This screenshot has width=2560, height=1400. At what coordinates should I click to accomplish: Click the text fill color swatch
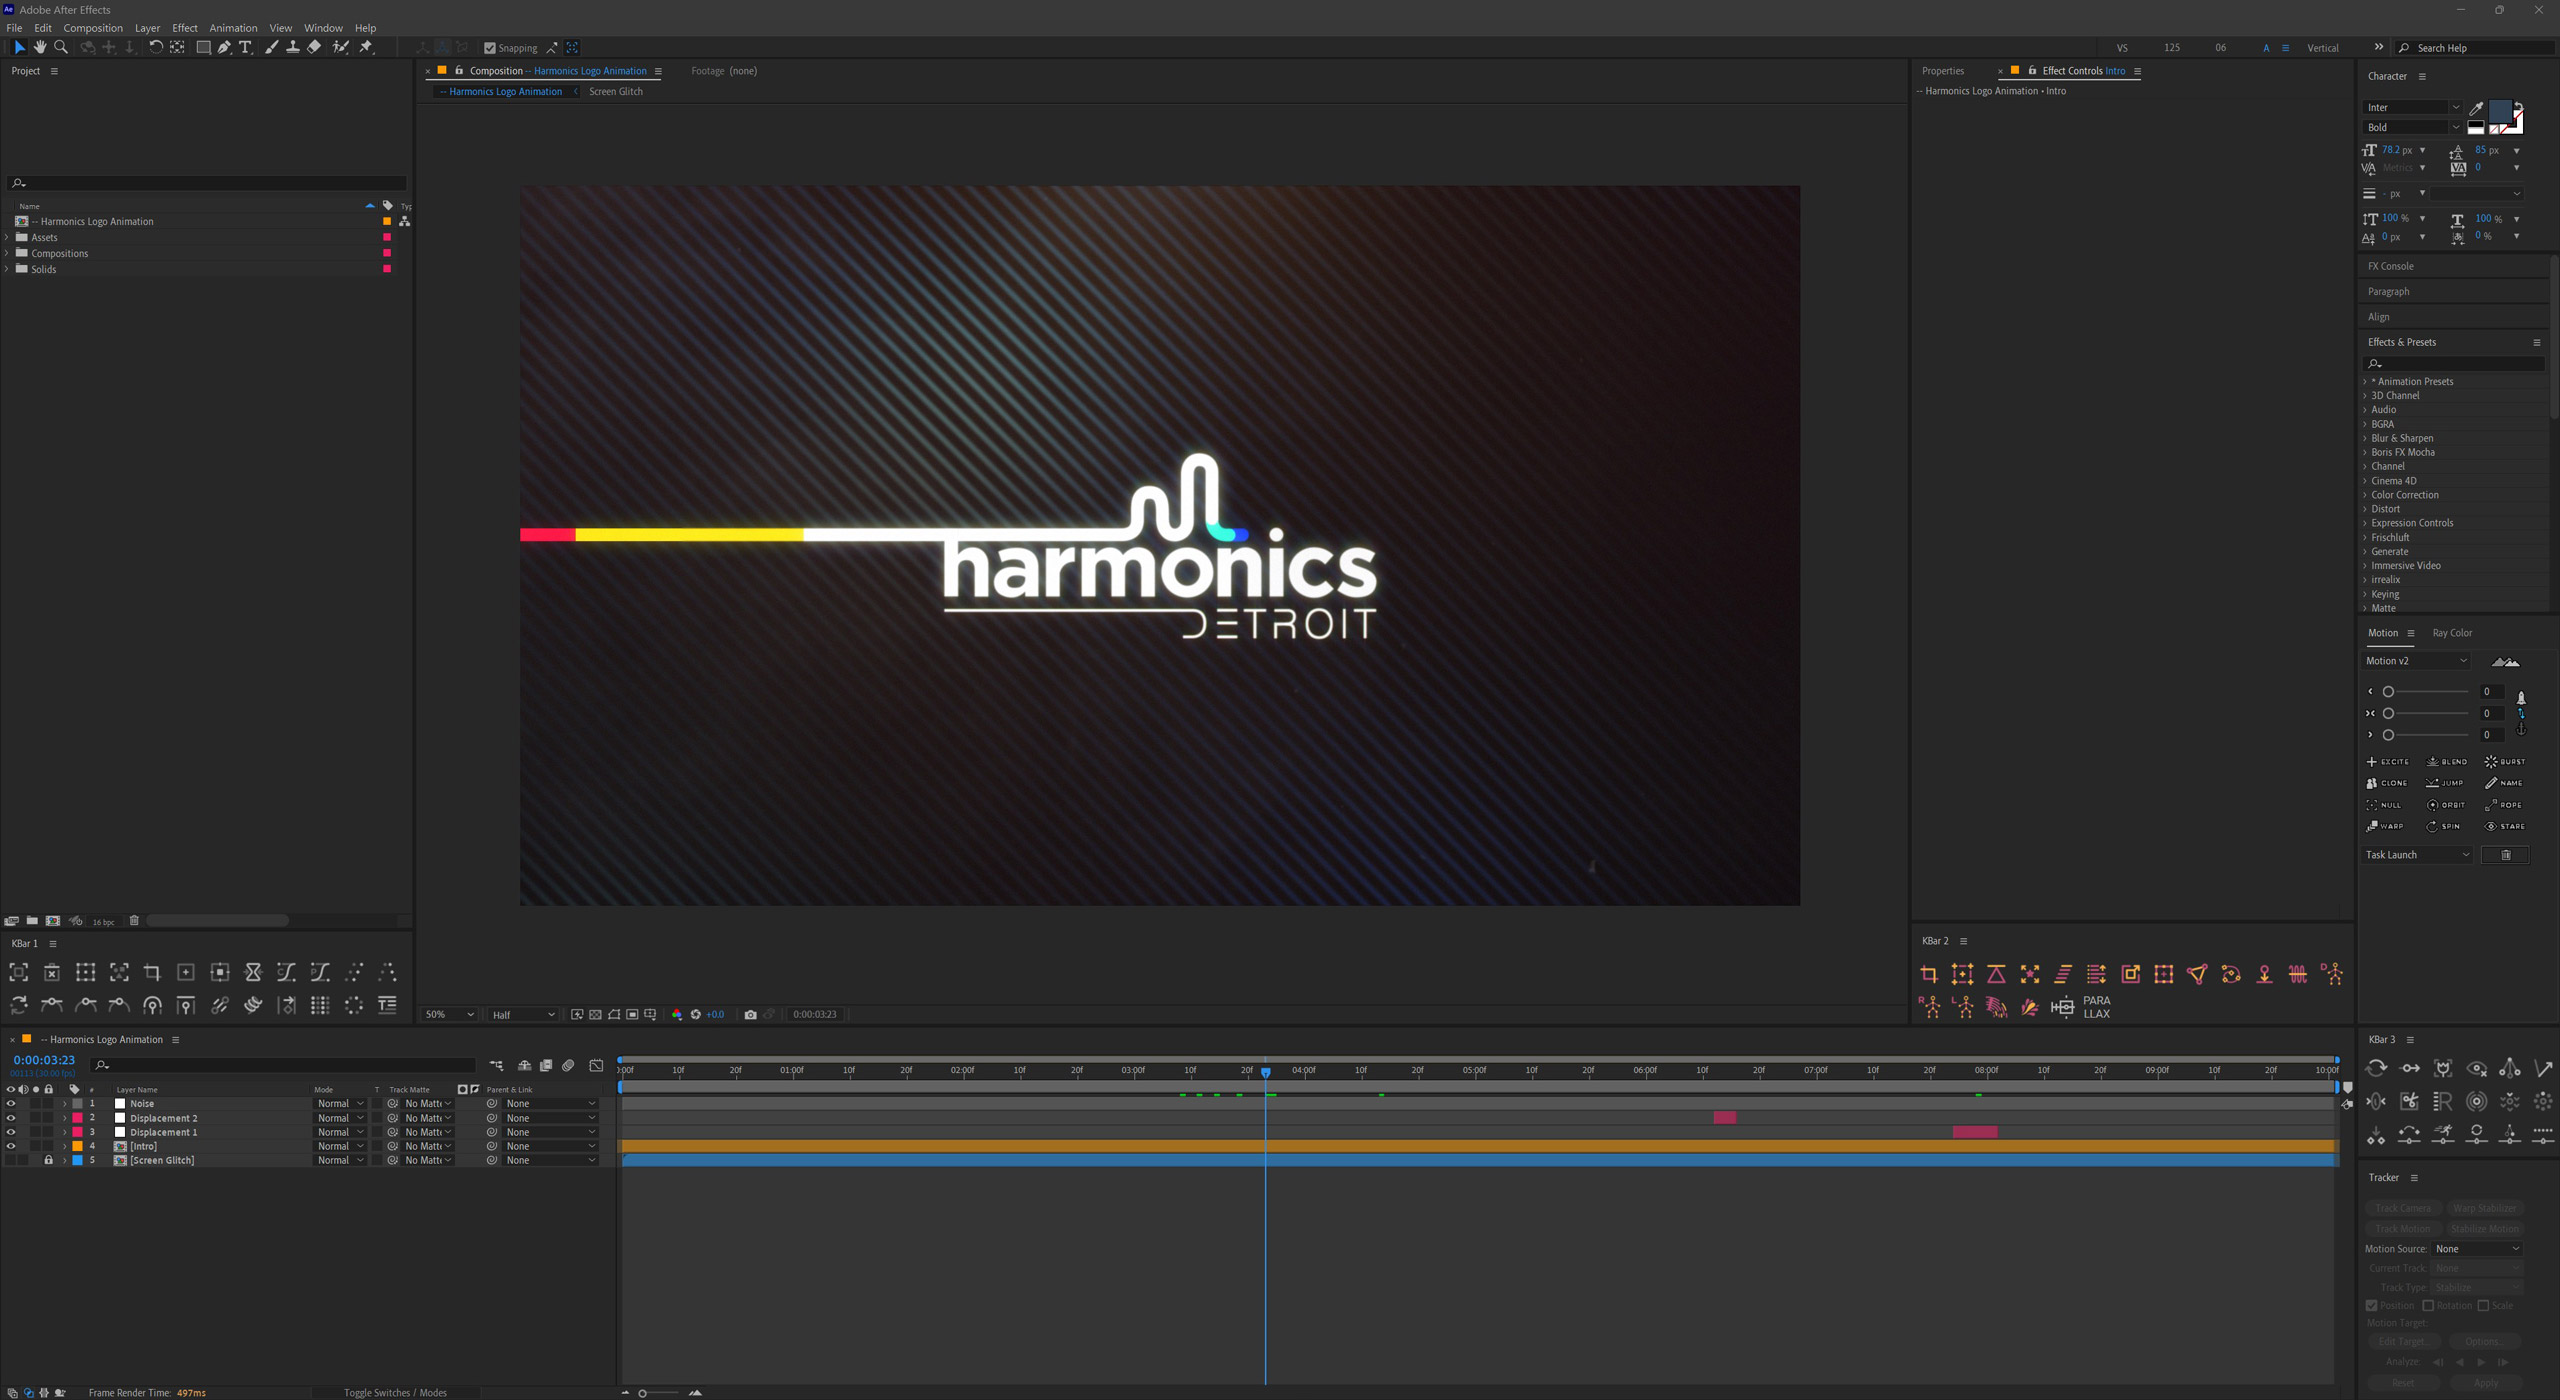tap(2499, 110)
